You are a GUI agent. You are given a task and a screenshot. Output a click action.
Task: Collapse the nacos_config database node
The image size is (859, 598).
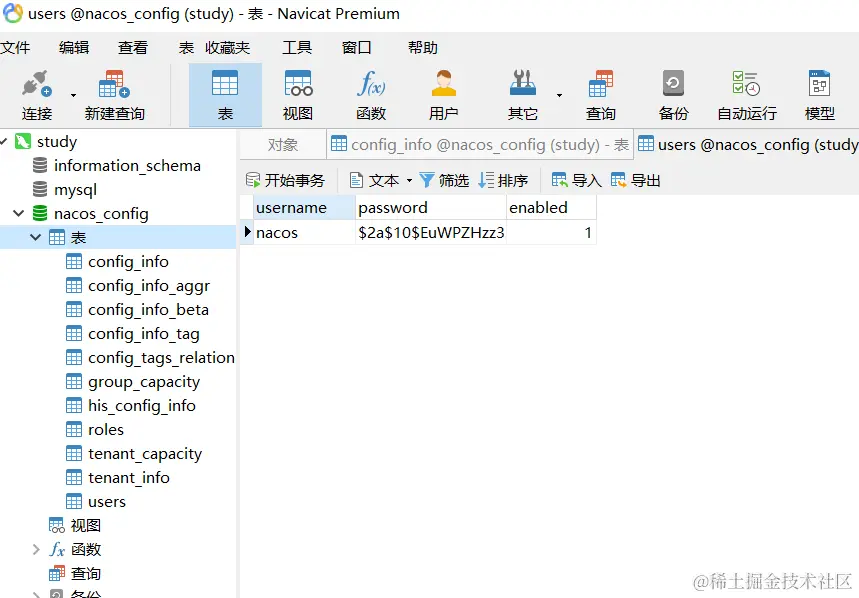pos(19,213)
